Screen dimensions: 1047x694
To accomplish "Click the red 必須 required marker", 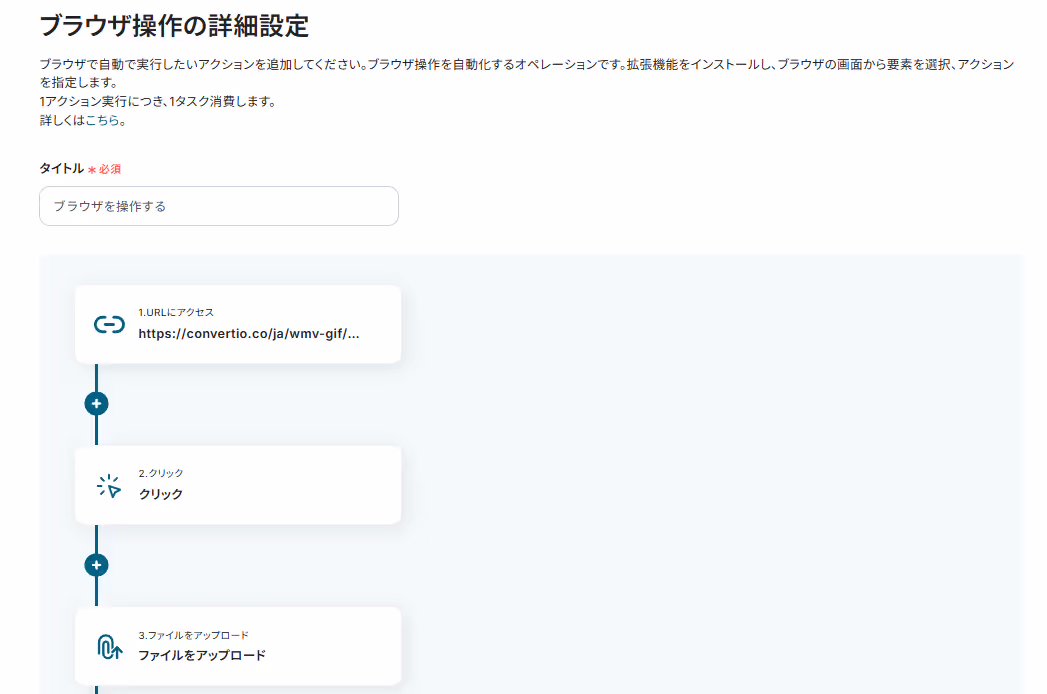I will tap(104, 170).
